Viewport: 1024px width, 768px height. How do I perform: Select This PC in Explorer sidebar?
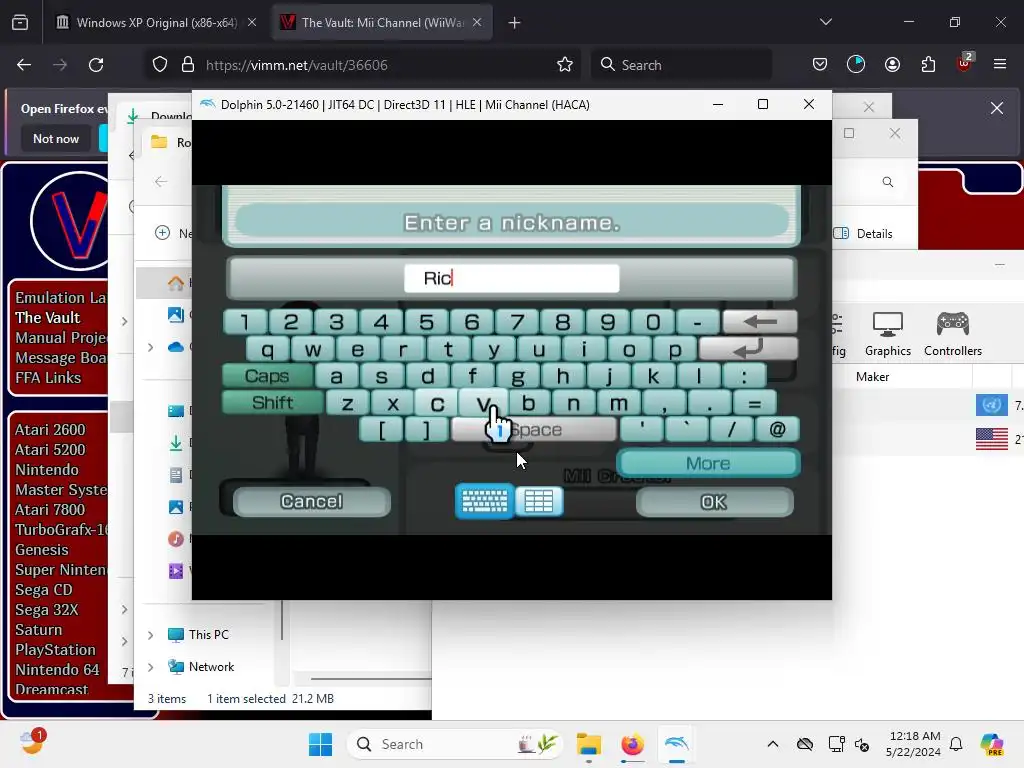click(198, 635)
